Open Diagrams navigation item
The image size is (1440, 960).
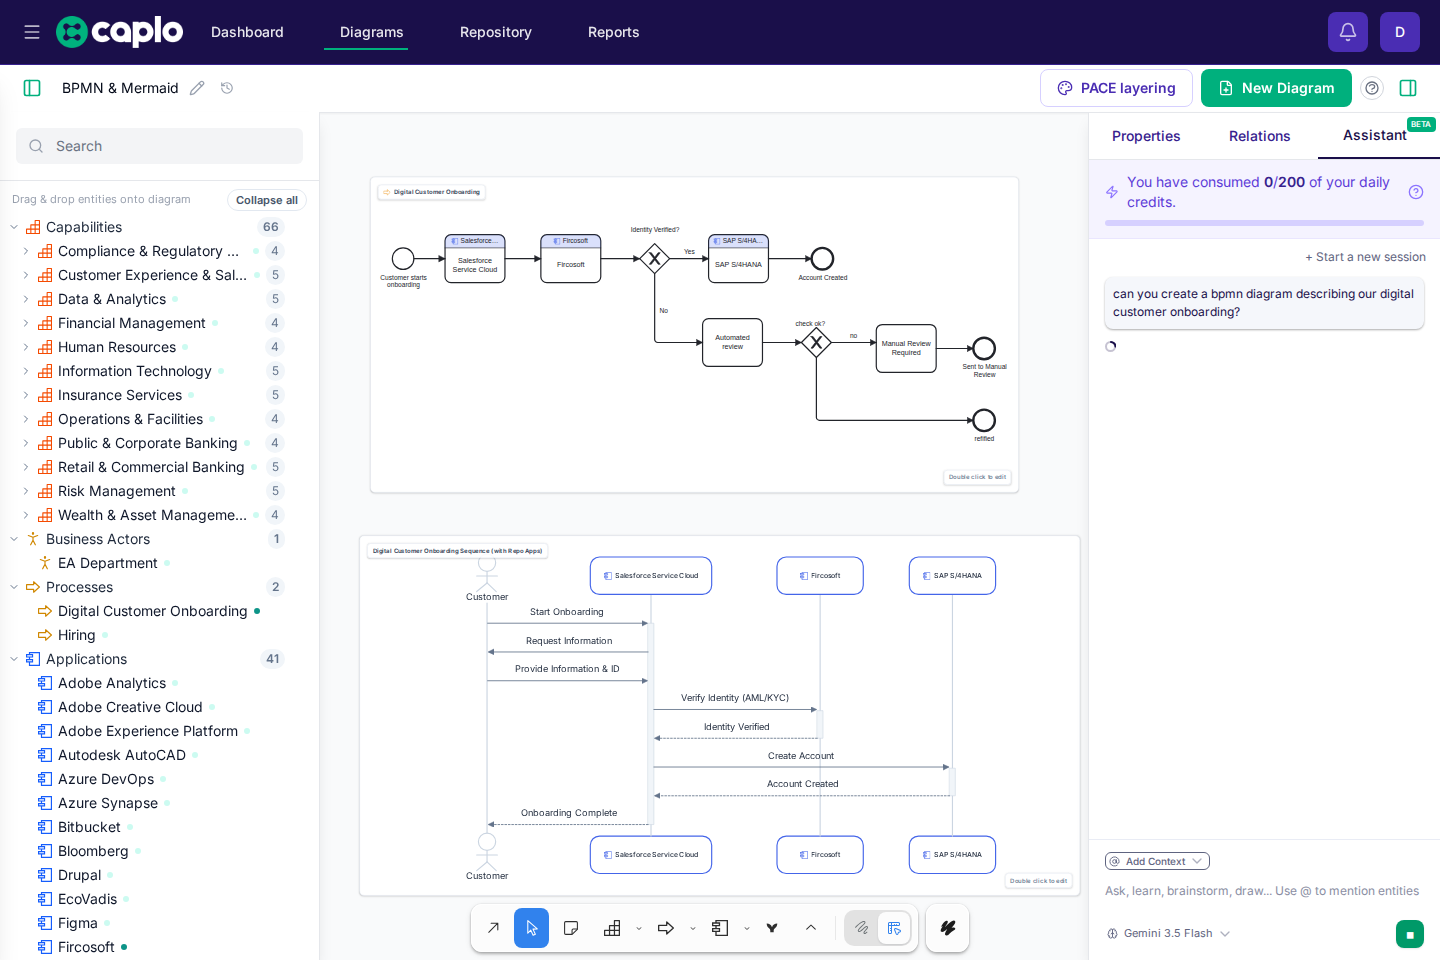372,32
